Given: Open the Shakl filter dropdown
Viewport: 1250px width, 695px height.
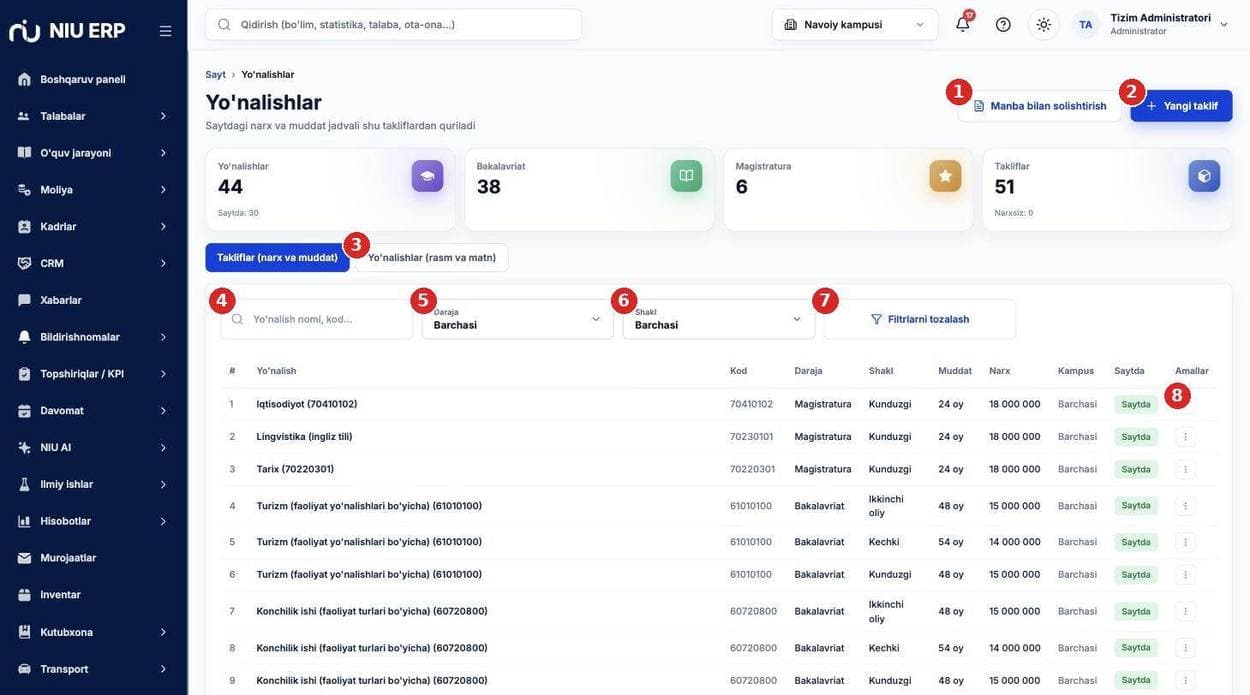Looking at the screenshot, I should tap(718, 319).
